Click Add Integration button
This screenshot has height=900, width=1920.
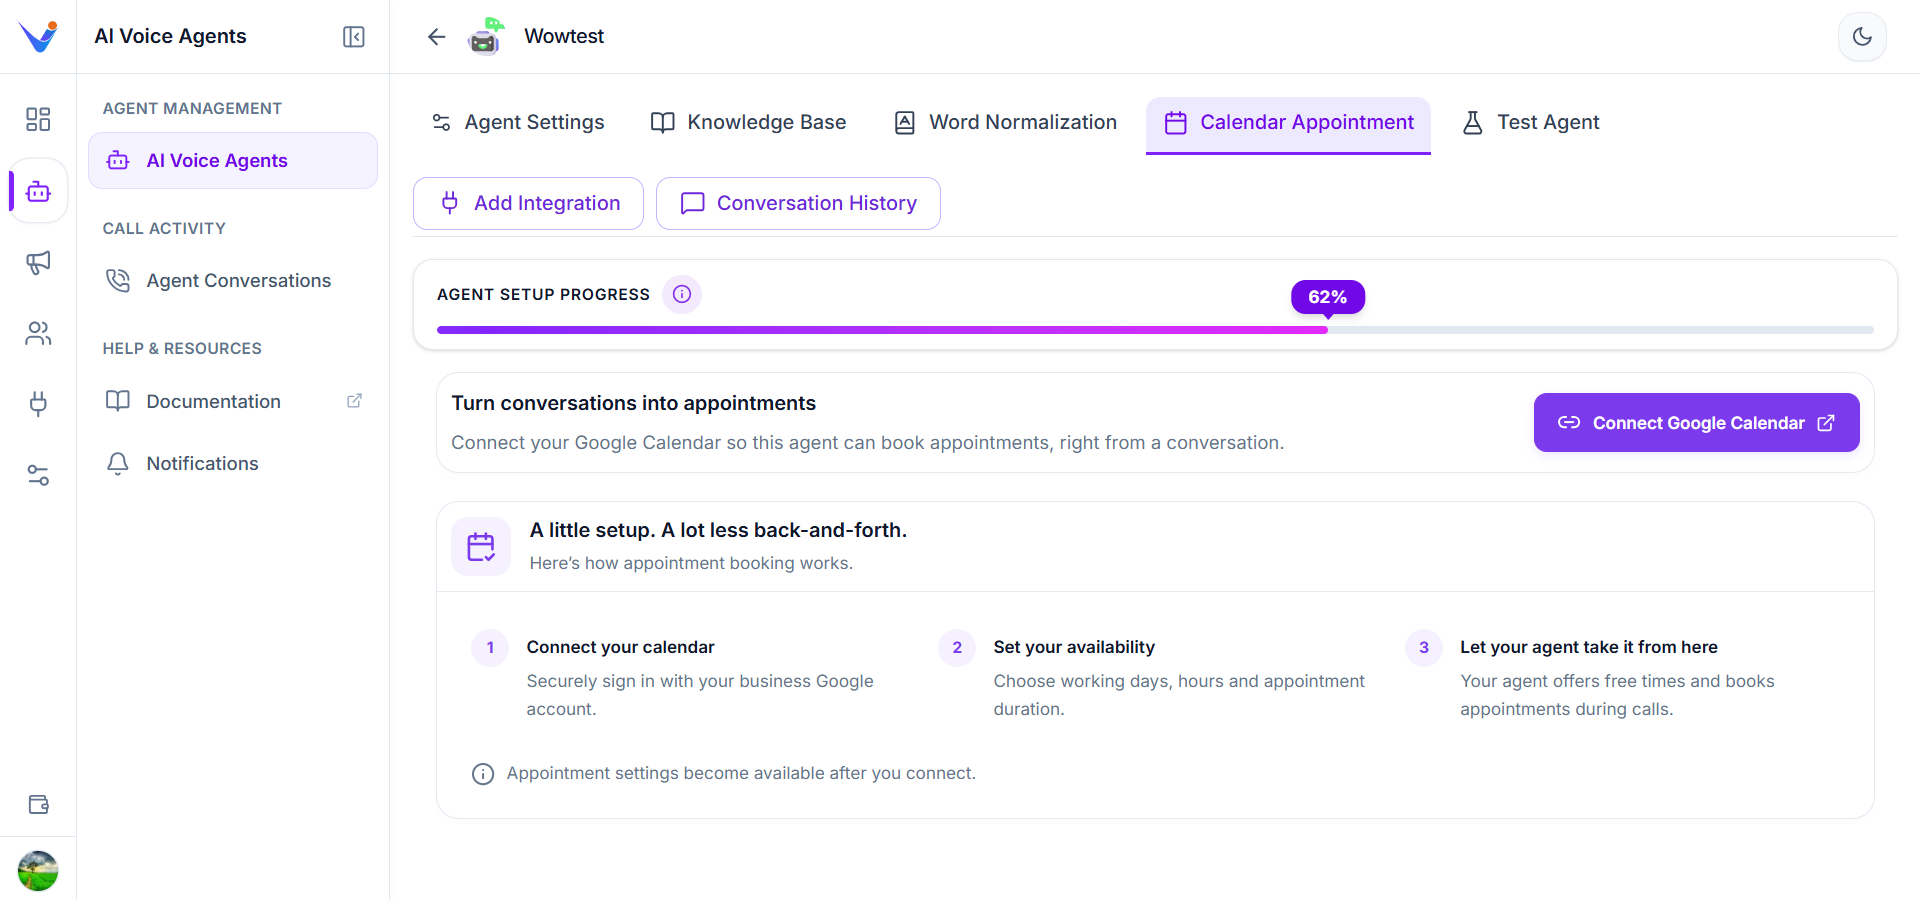point(528,204)
